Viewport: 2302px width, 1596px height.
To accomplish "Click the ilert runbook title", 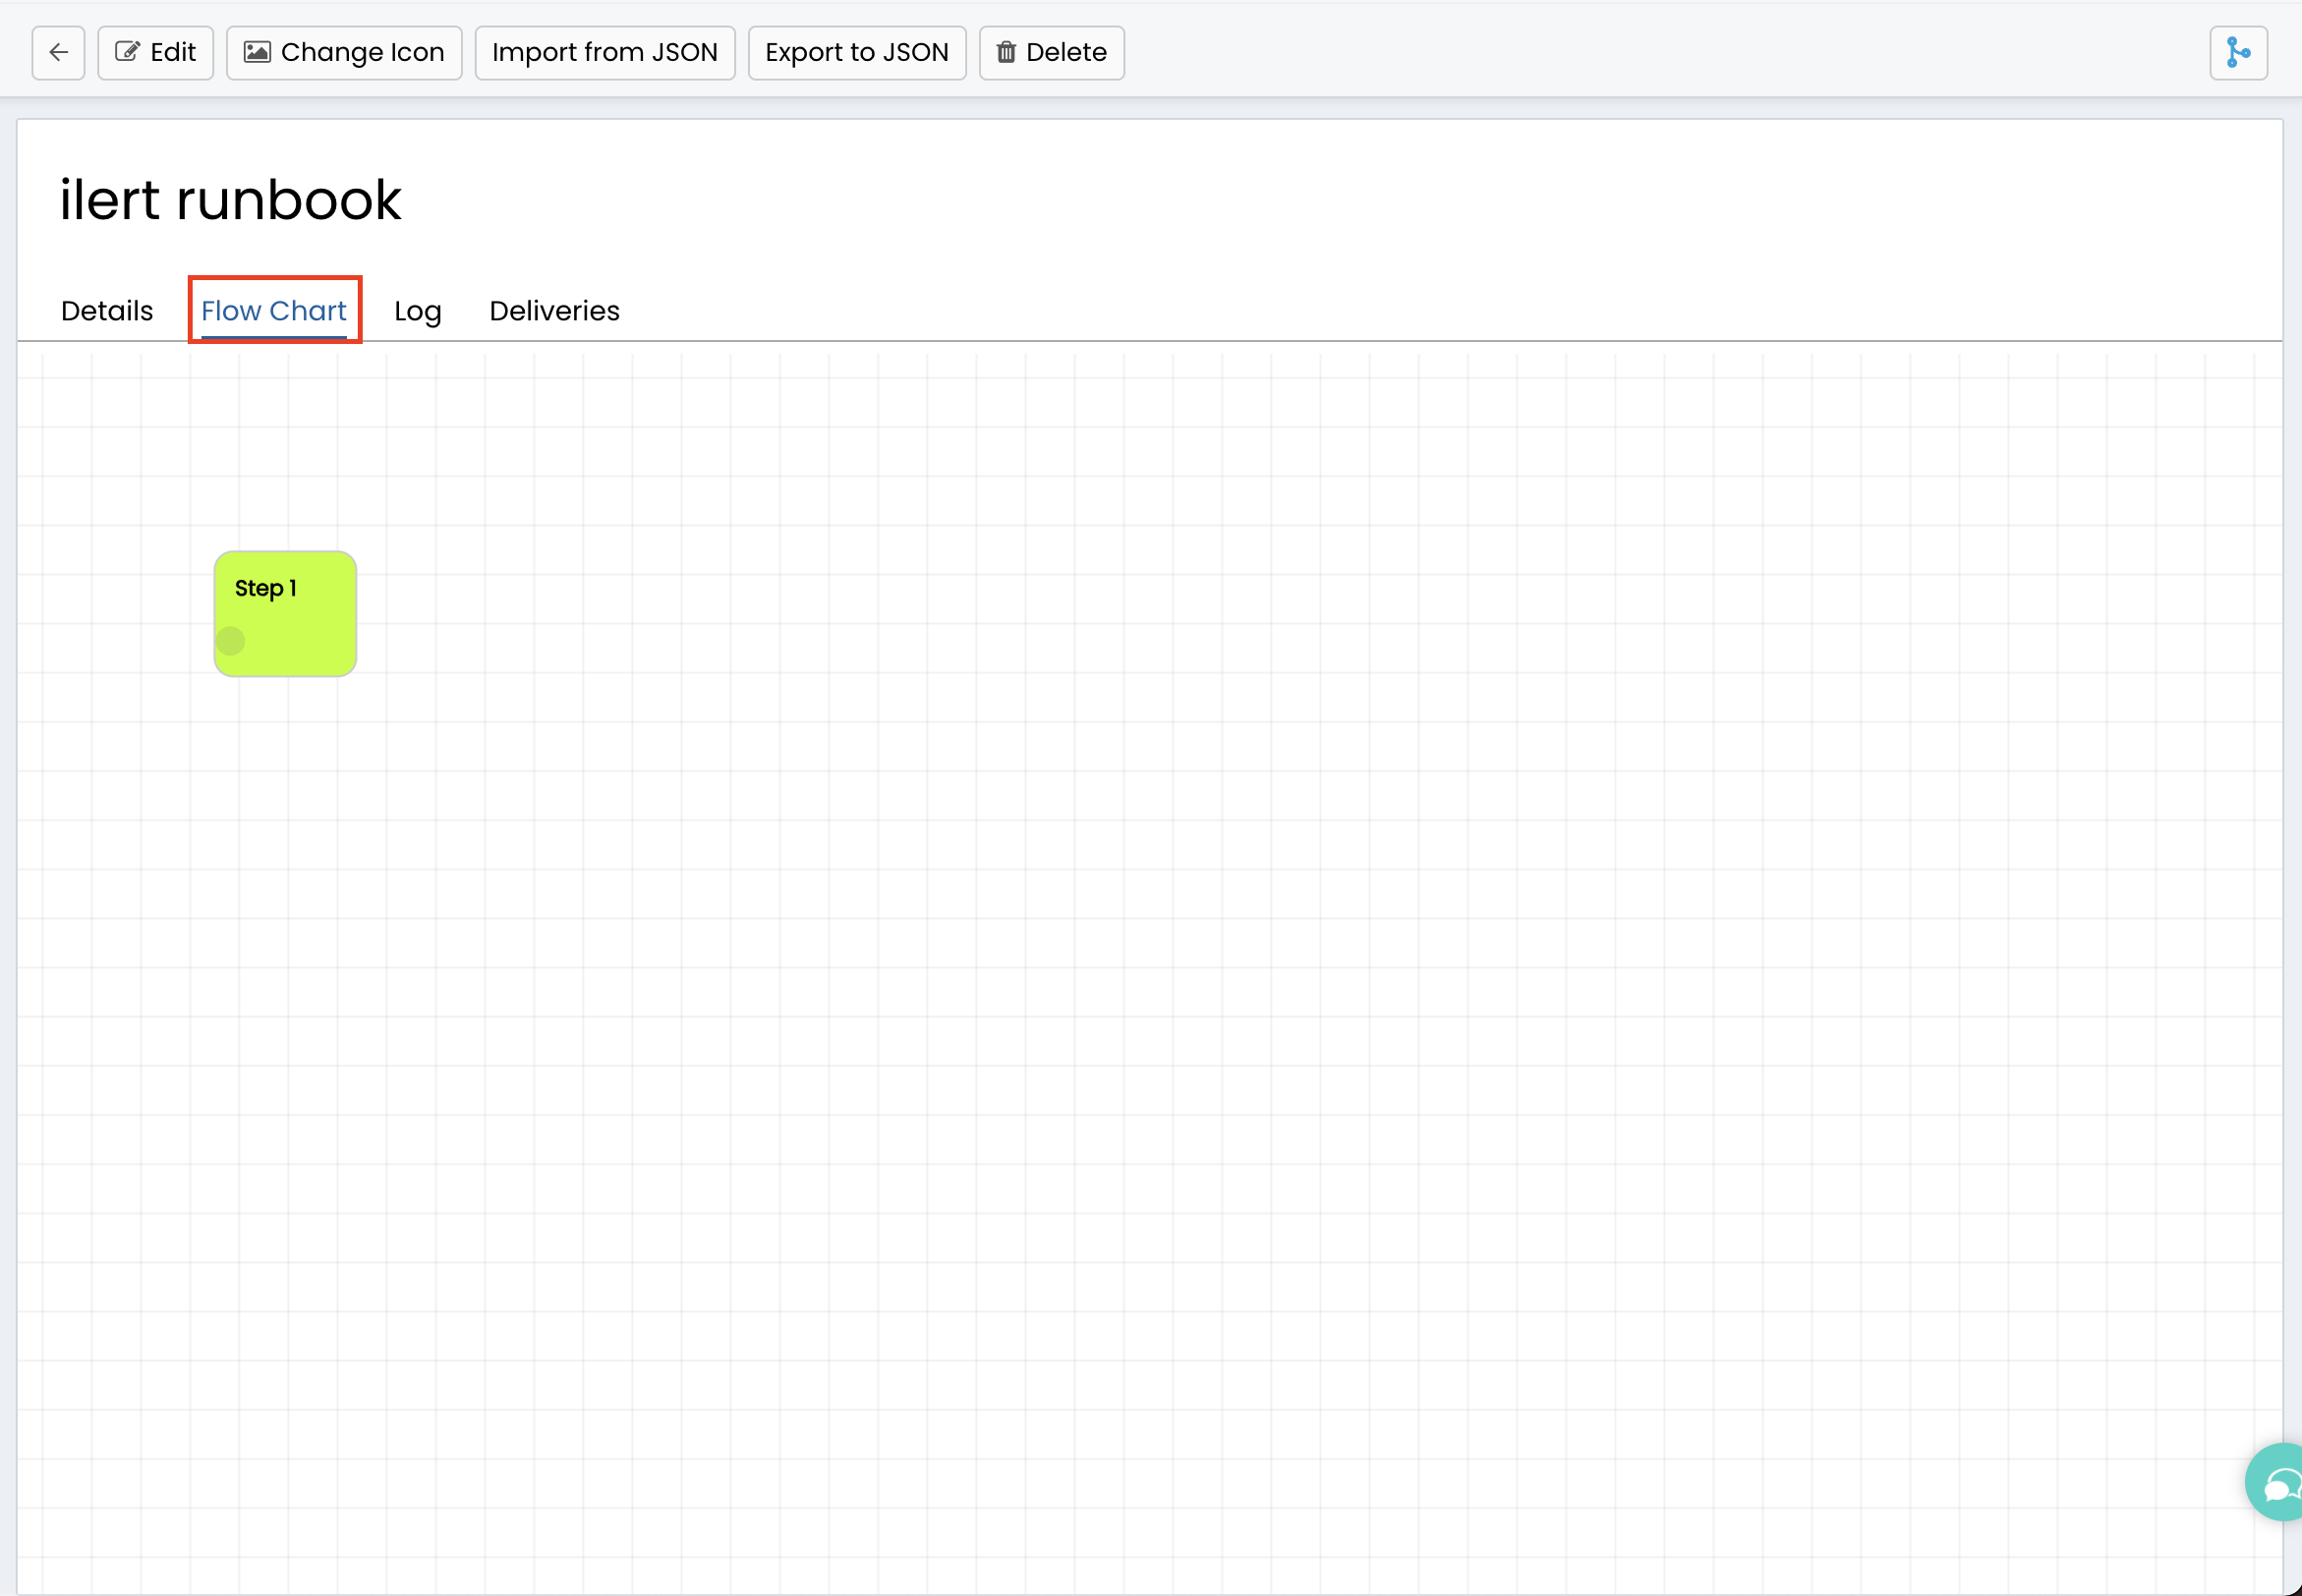I will (230, 199).
